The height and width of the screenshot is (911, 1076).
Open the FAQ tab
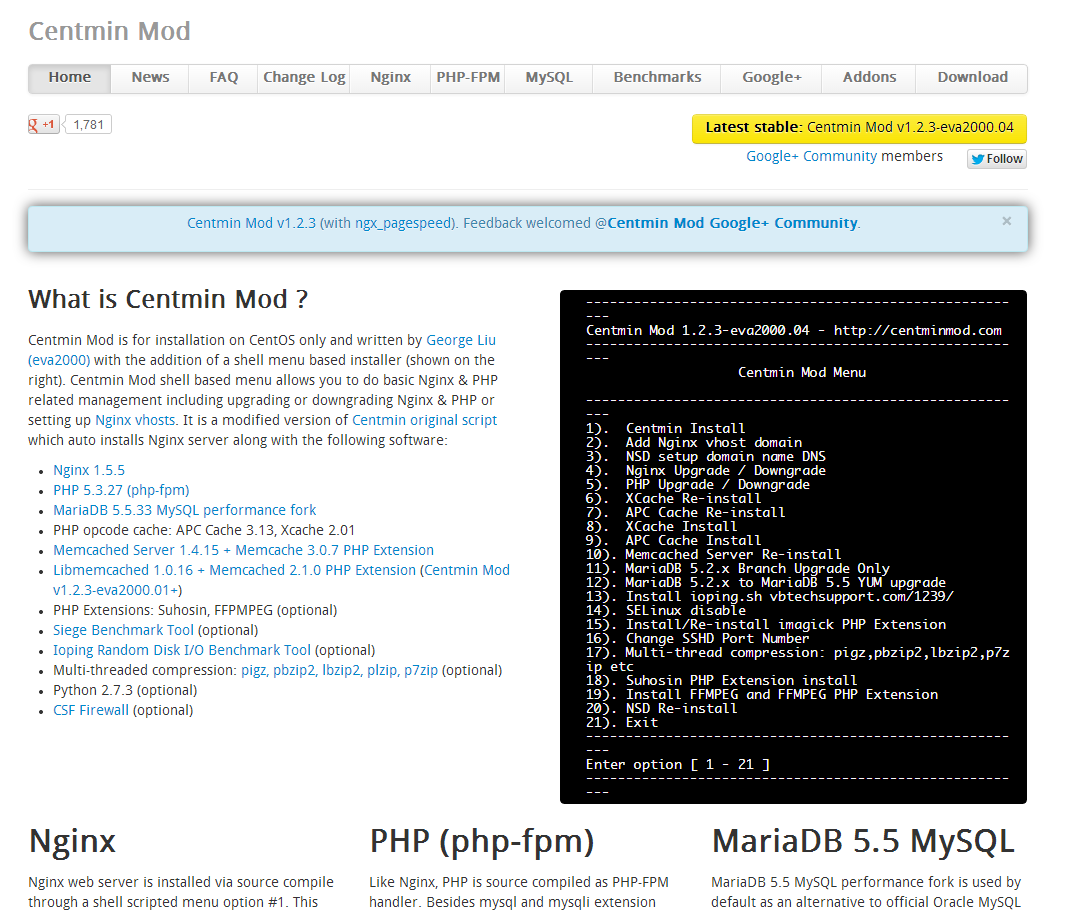click(224, 78)
